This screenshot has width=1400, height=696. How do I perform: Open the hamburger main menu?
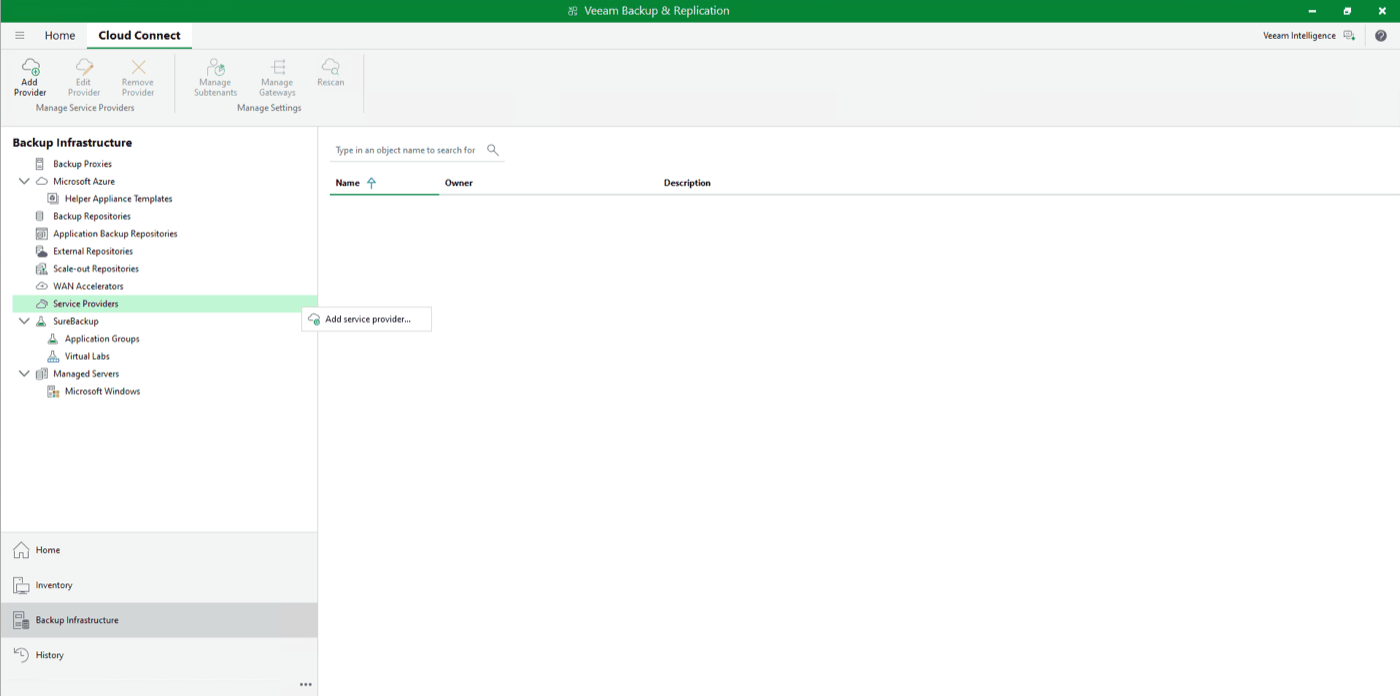(x=19, y=35)
